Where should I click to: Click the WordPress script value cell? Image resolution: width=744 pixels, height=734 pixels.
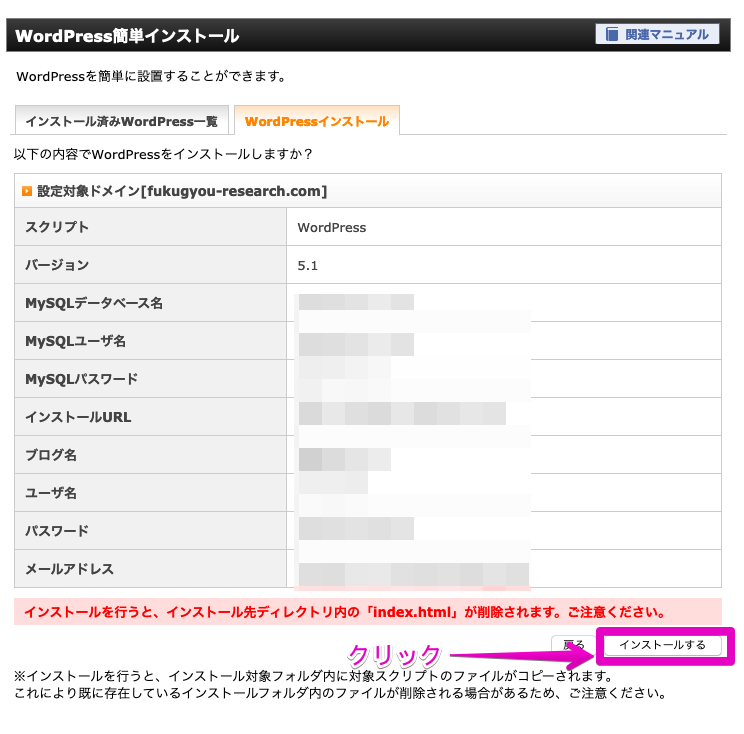[503, 227]
